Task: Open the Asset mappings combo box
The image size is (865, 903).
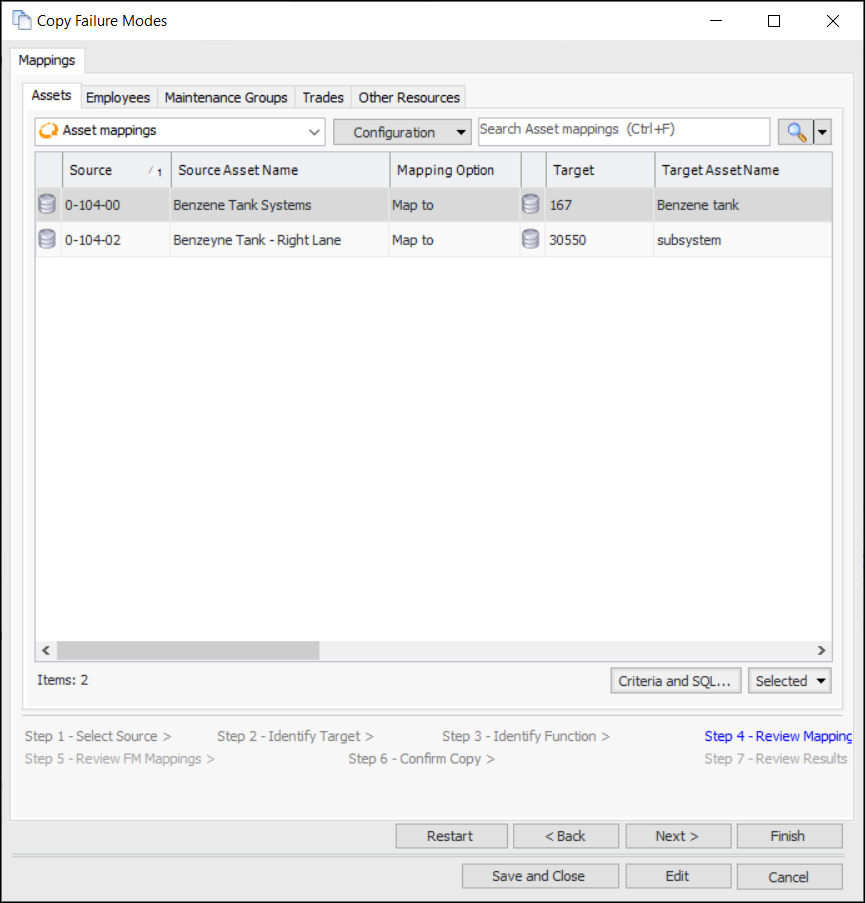Action: (x=180, y=131)
